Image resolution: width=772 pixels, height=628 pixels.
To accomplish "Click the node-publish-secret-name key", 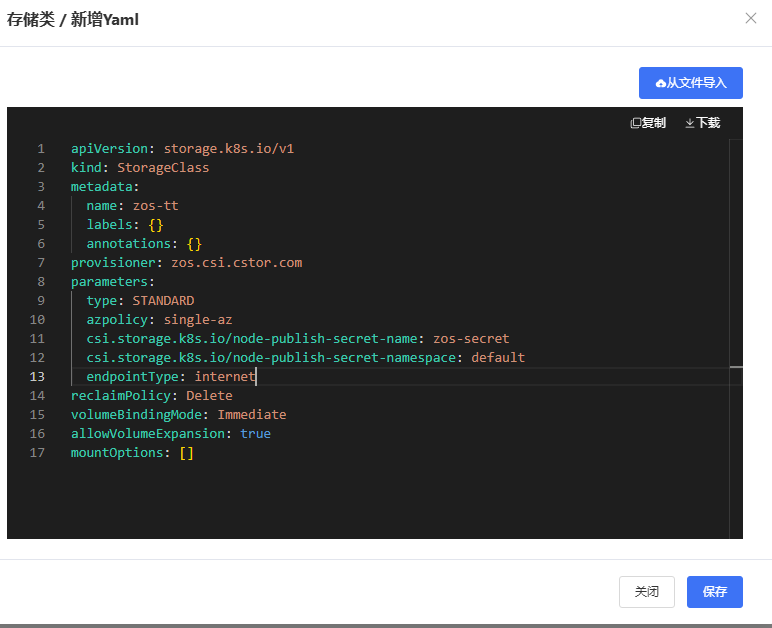I will pyautogui.click(x=252, y=339).
